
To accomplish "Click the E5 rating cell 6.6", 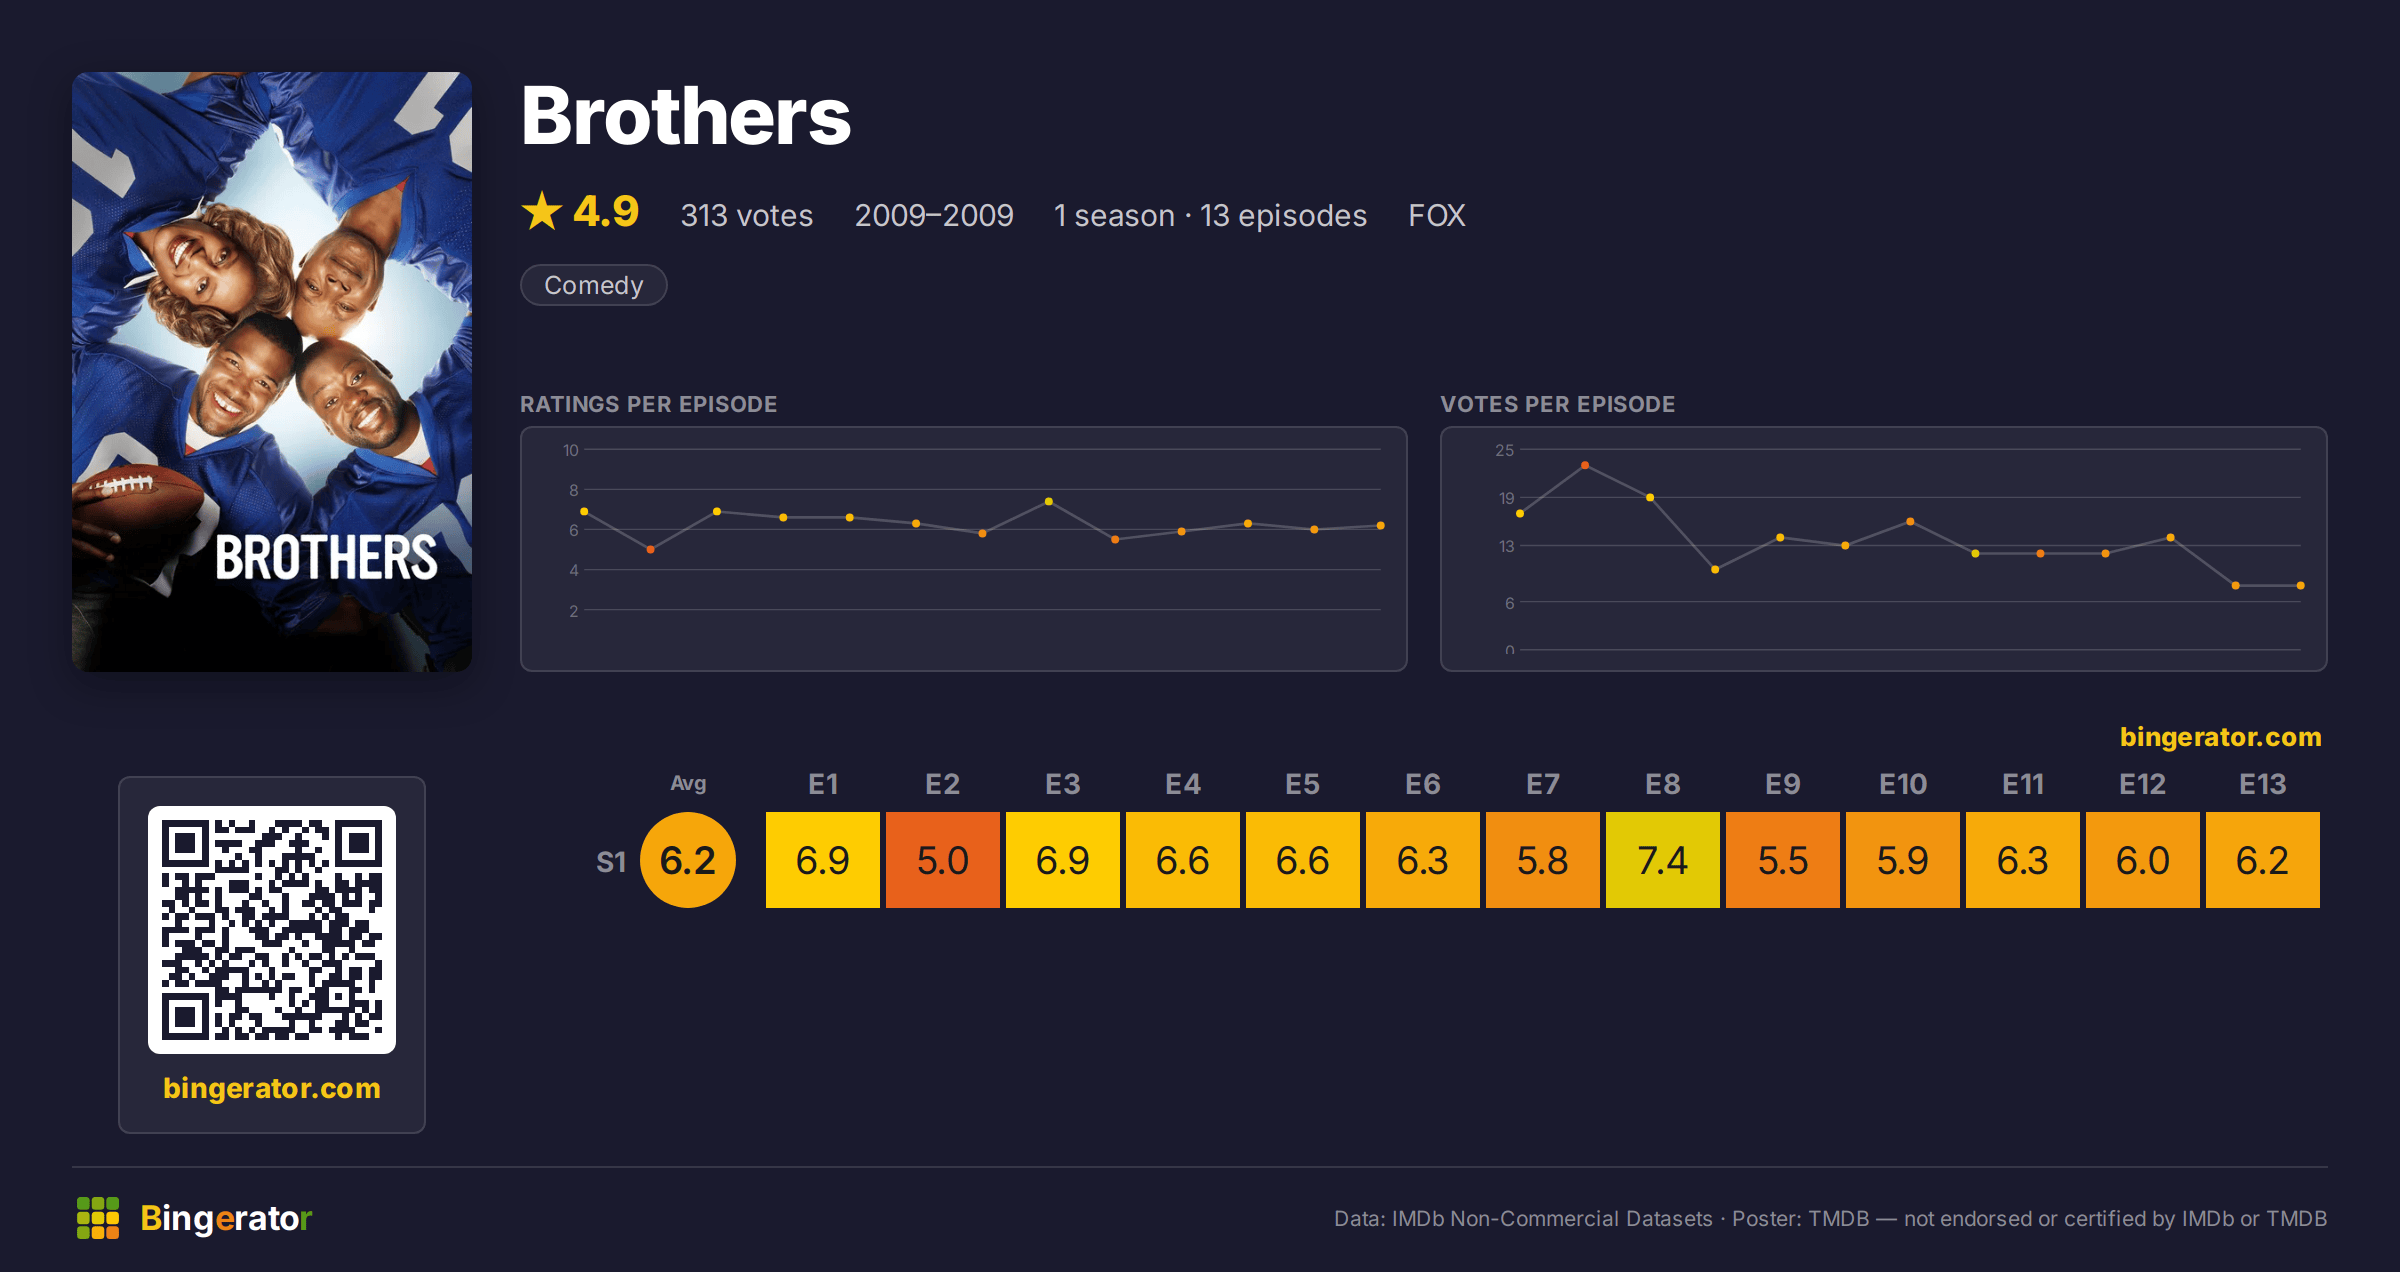I will click(x=1303, y=860).
